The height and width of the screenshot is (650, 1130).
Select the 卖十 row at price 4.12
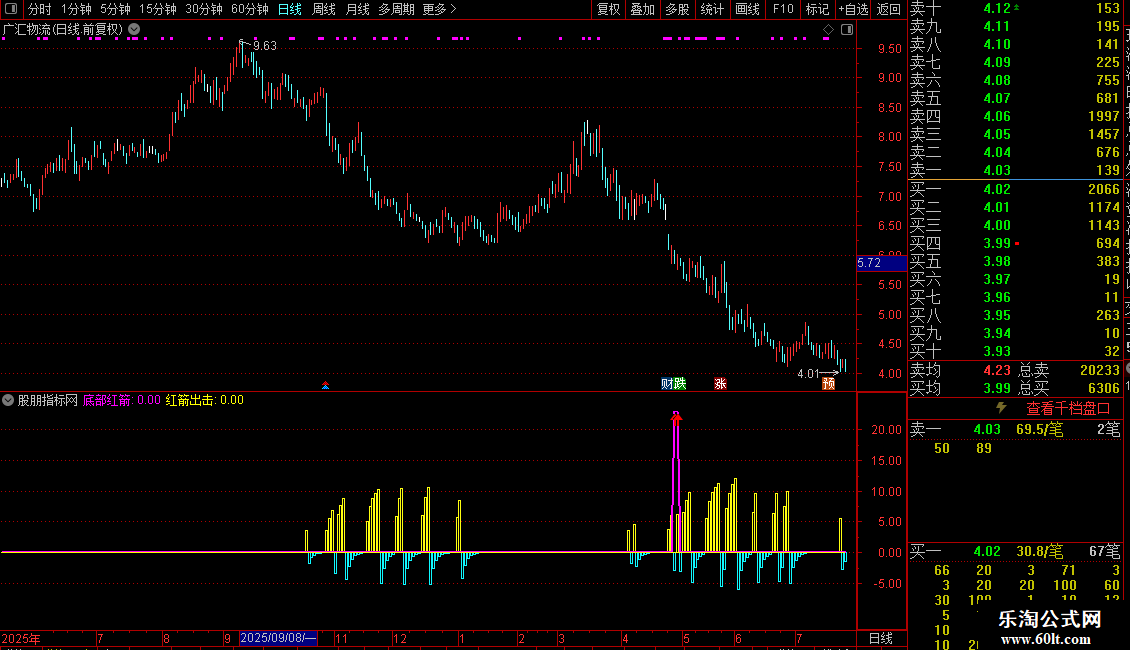pyautogui.click(x=1015, y=8)
